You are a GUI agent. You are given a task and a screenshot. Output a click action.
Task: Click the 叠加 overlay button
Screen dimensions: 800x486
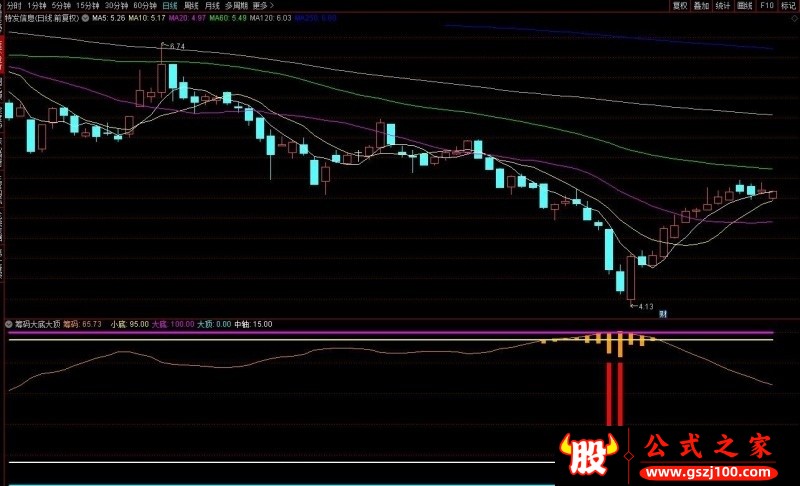click(x=702, y=6)
